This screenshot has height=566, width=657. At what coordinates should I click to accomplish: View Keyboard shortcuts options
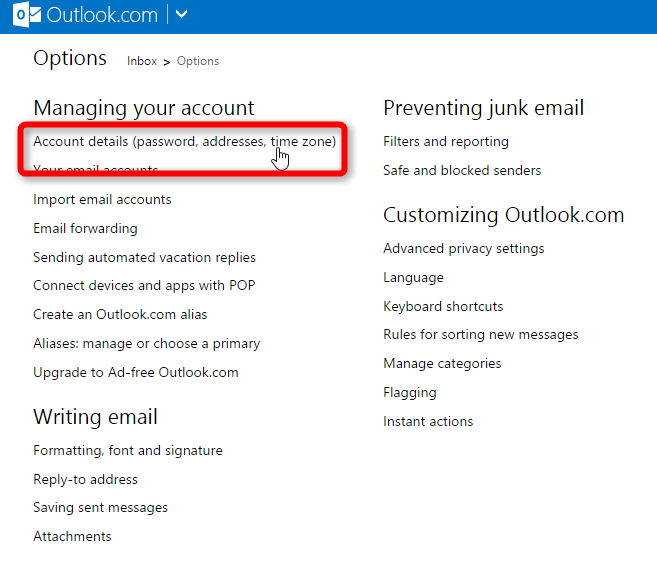(443, 306)
